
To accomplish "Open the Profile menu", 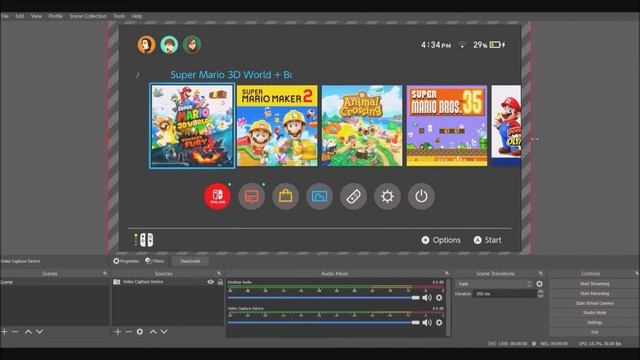I will coord(56,16).
